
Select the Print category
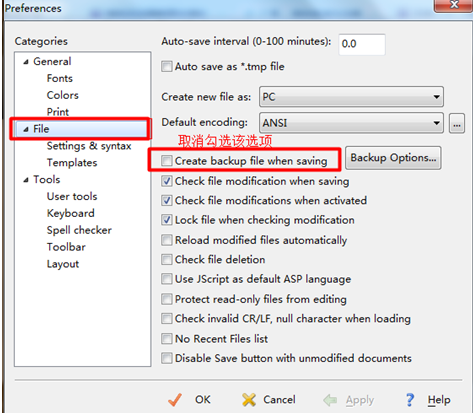click(x=58, y=112)
